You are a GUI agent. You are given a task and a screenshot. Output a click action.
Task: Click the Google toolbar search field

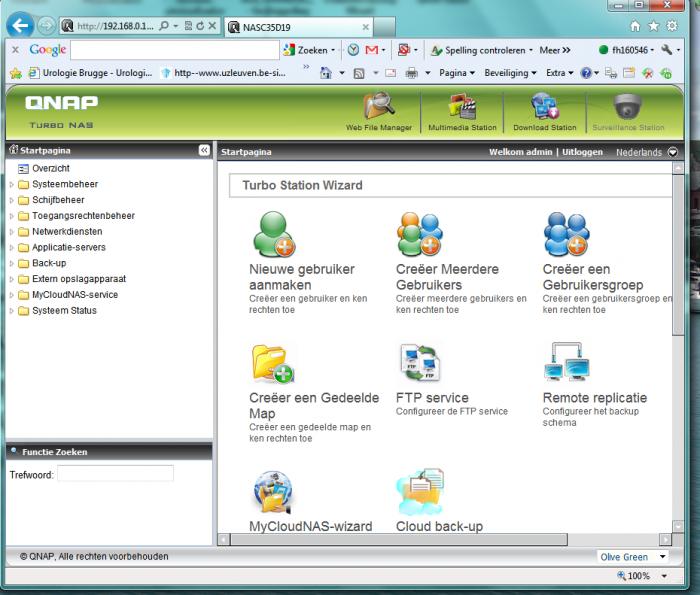[x=175, y=50]
